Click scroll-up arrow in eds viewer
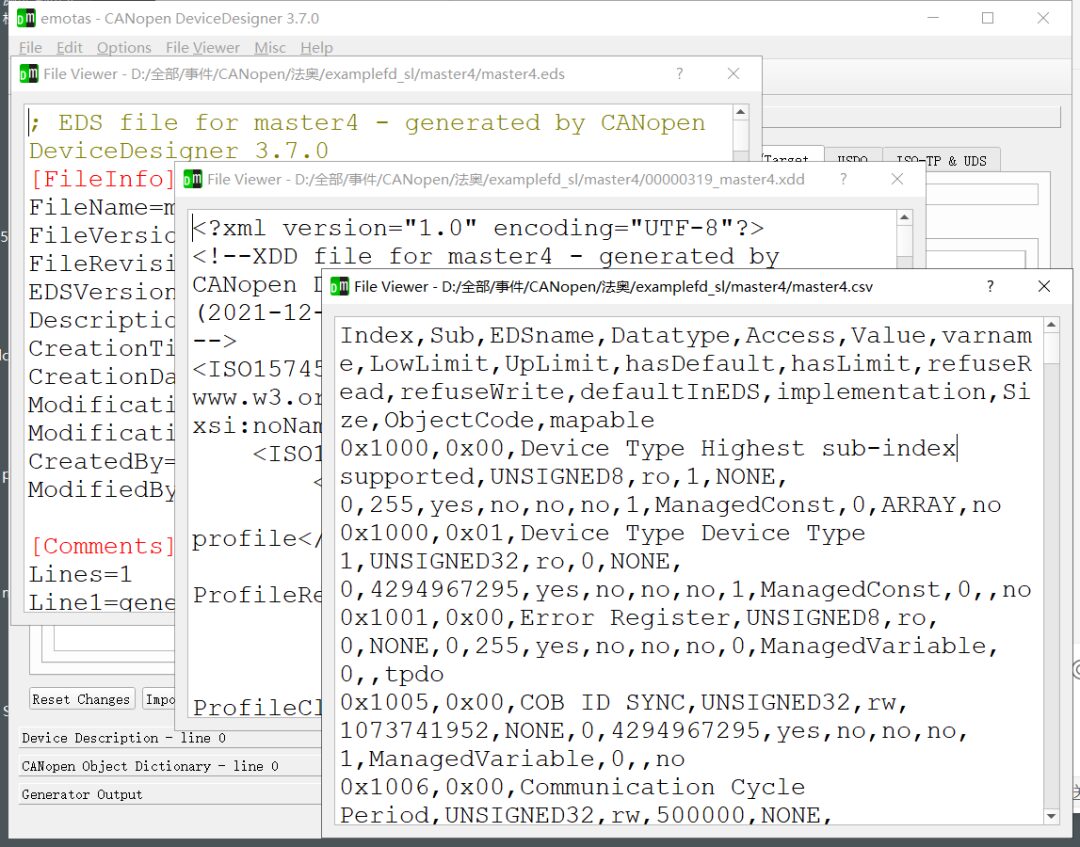Image resolution: width=1080 pixels, height=847 pixels. point(740,112)
